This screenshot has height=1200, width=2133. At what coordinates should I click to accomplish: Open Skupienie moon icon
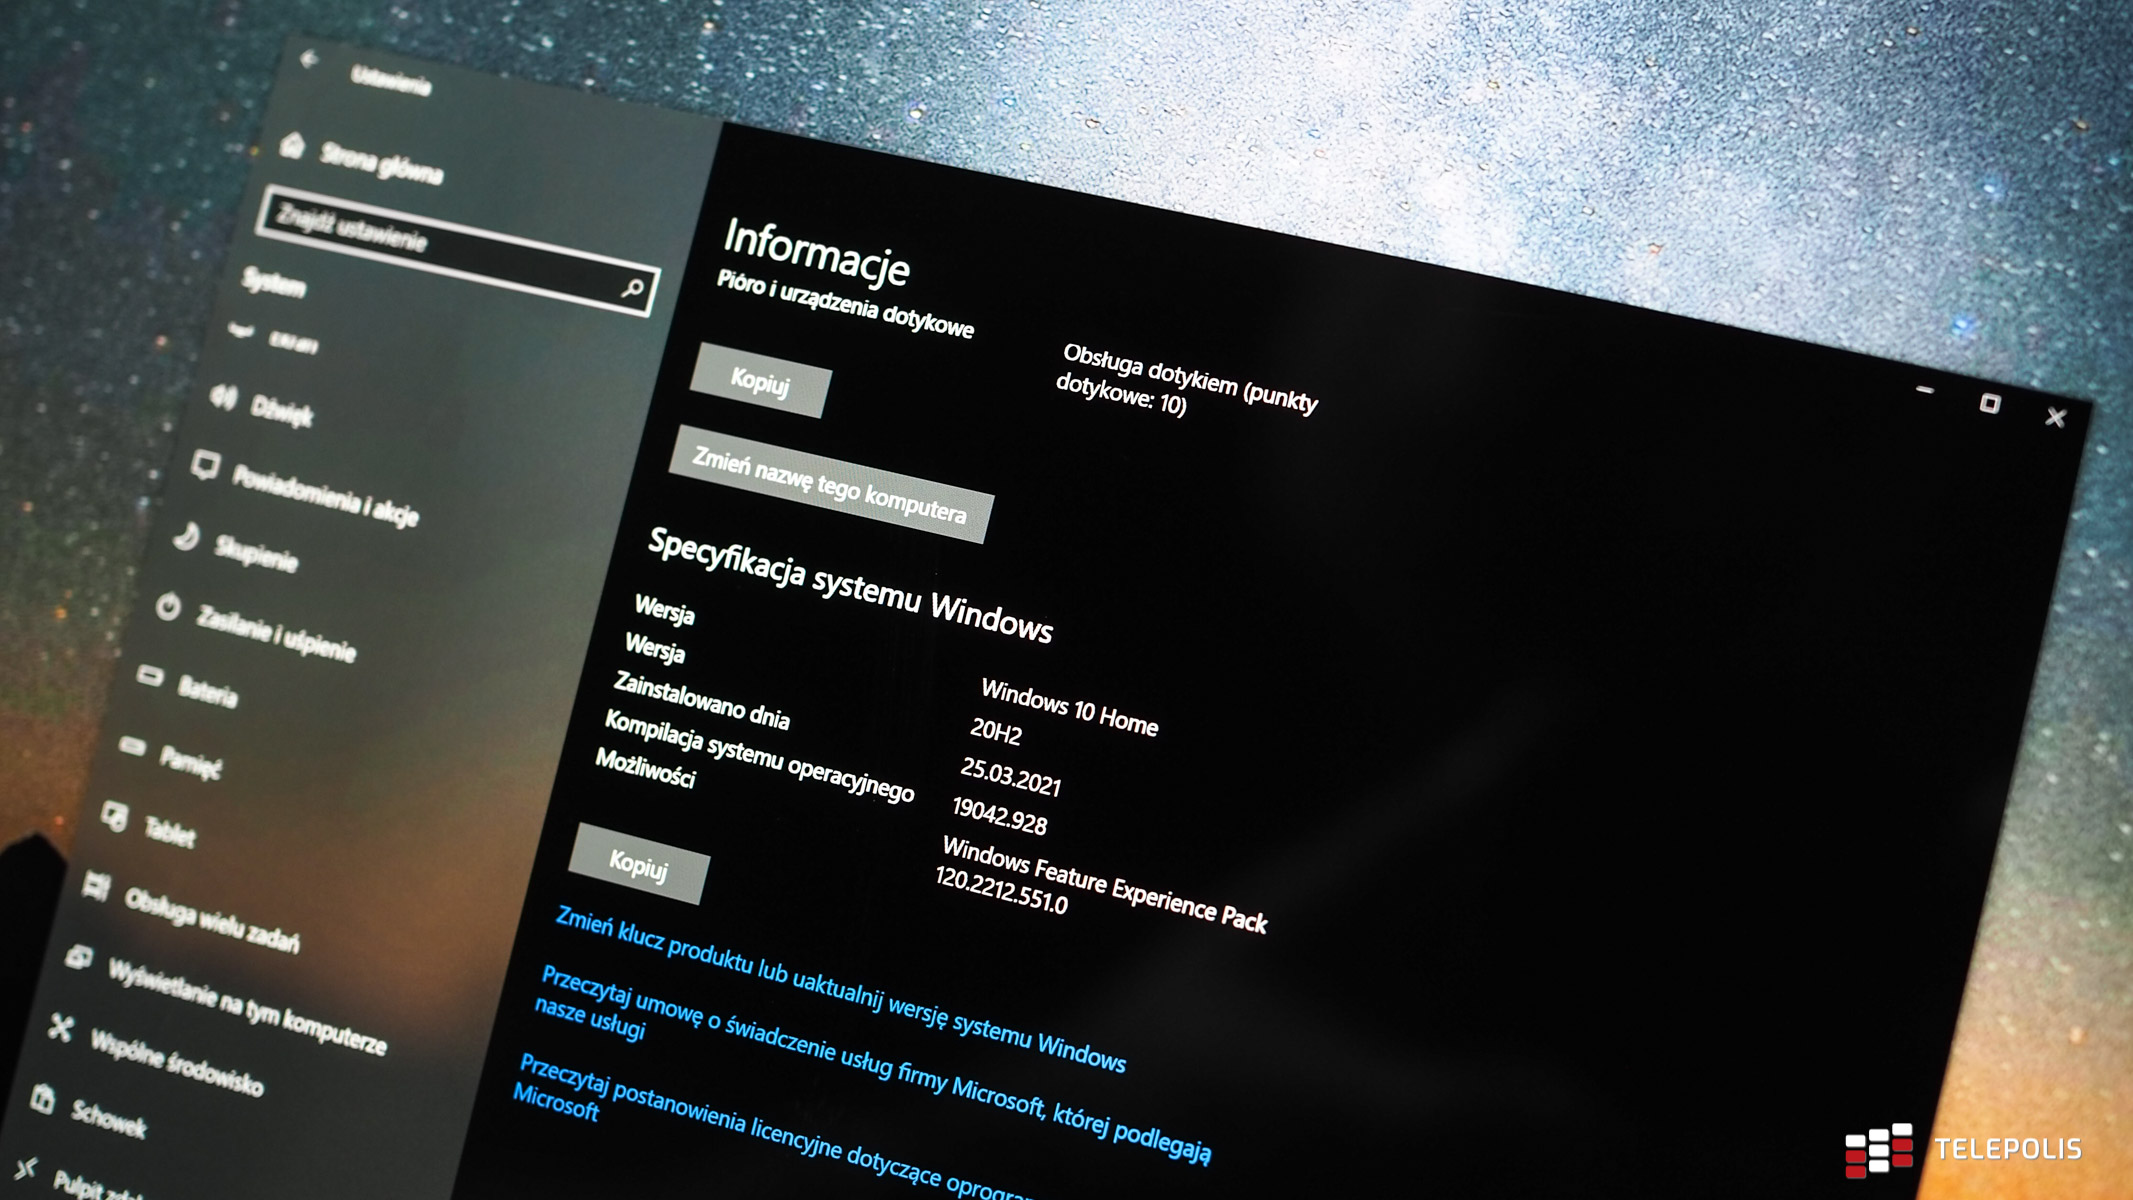pyautogui.click(x=186, y=537)
